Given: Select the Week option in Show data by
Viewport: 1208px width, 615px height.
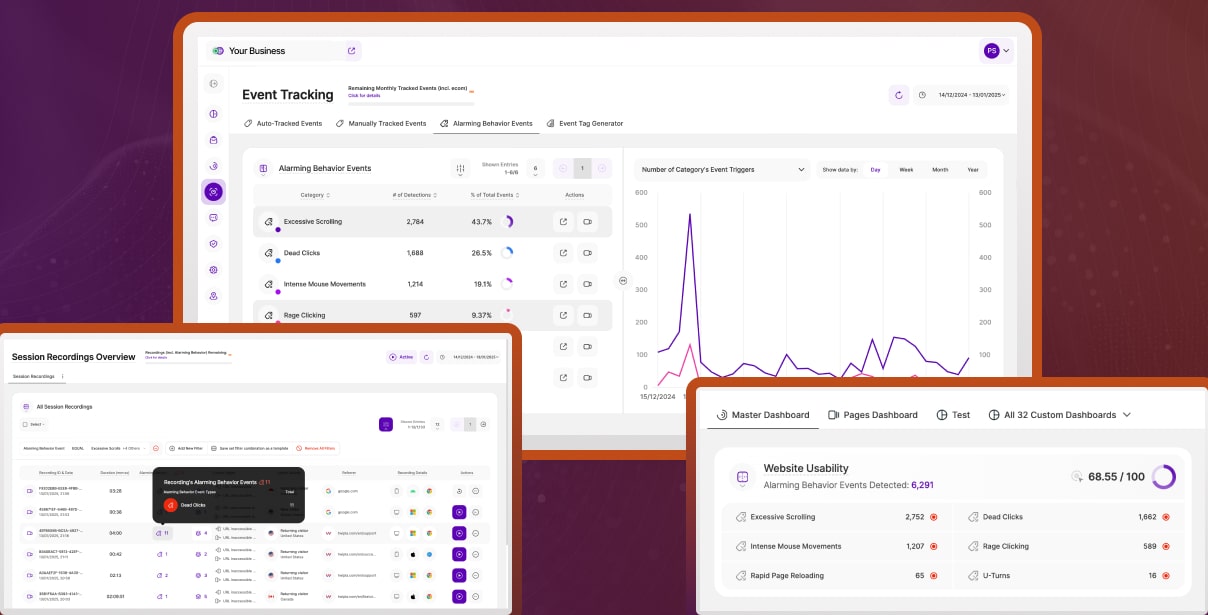Looking at the screenshot, I should [906, 170].
